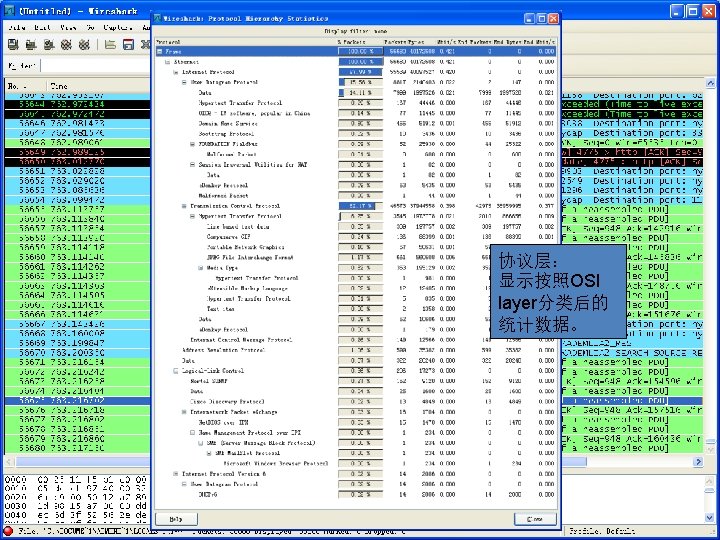Collapse the Ethernet tree node
Screen dimensions: 720x540
point(168,62)
